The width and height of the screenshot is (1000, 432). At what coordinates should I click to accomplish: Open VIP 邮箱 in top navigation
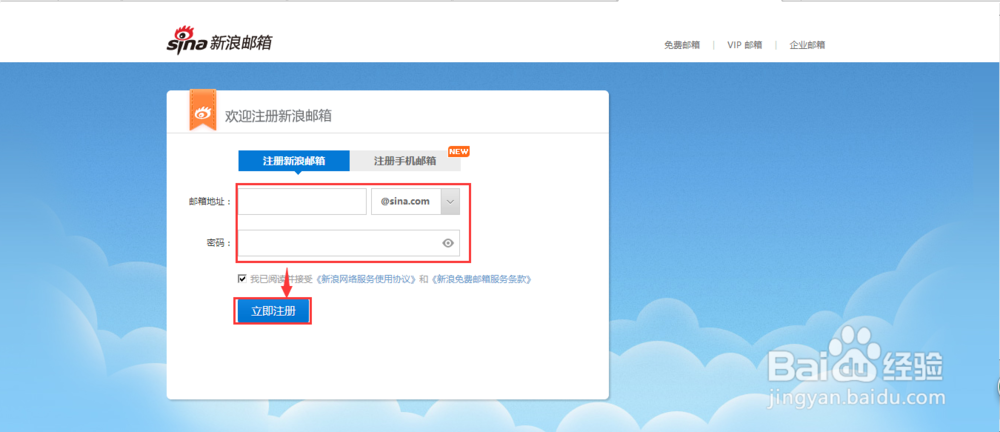click(x=744, y=45)
